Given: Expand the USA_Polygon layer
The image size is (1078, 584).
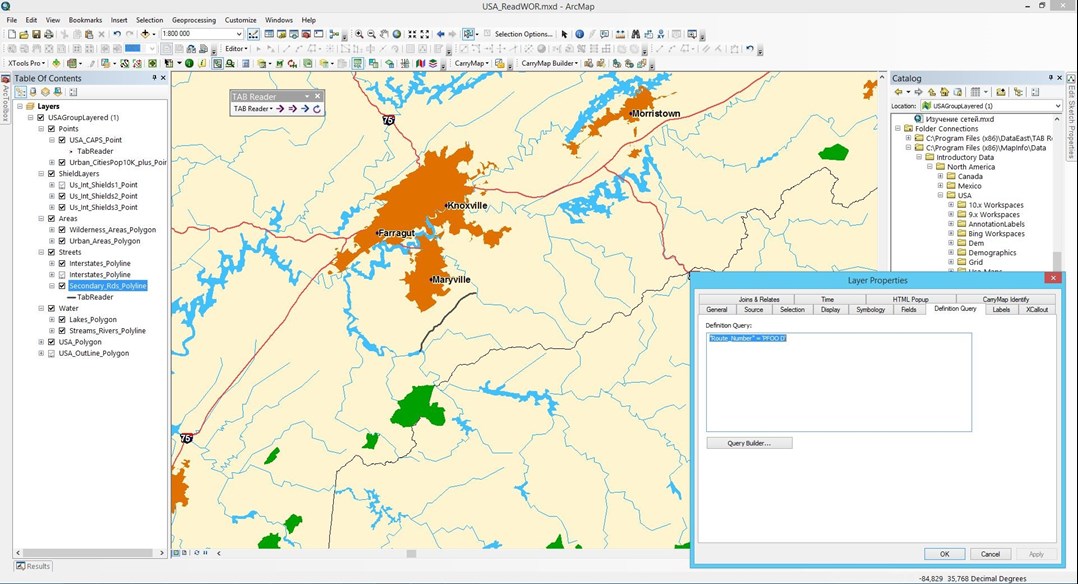Looking at the screenshot, I should (41, 342).
